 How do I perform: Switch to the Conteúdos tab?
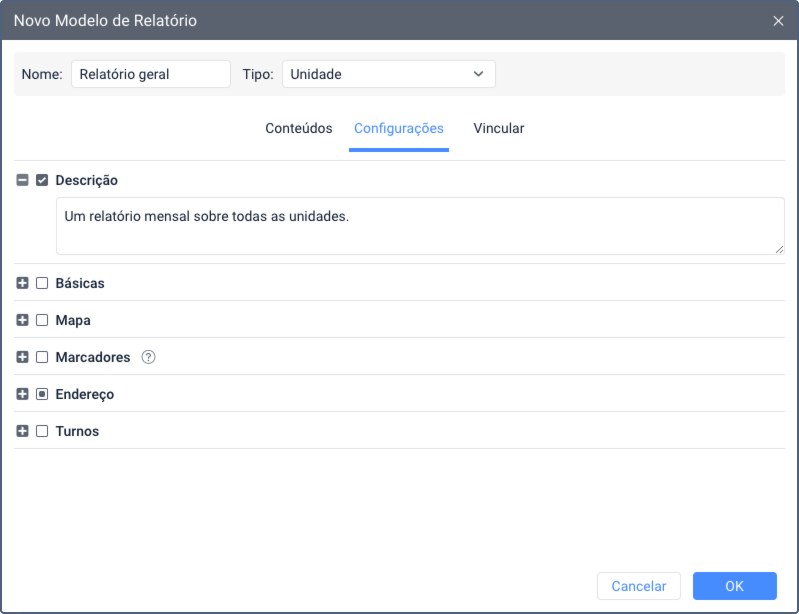pos(299,129)
